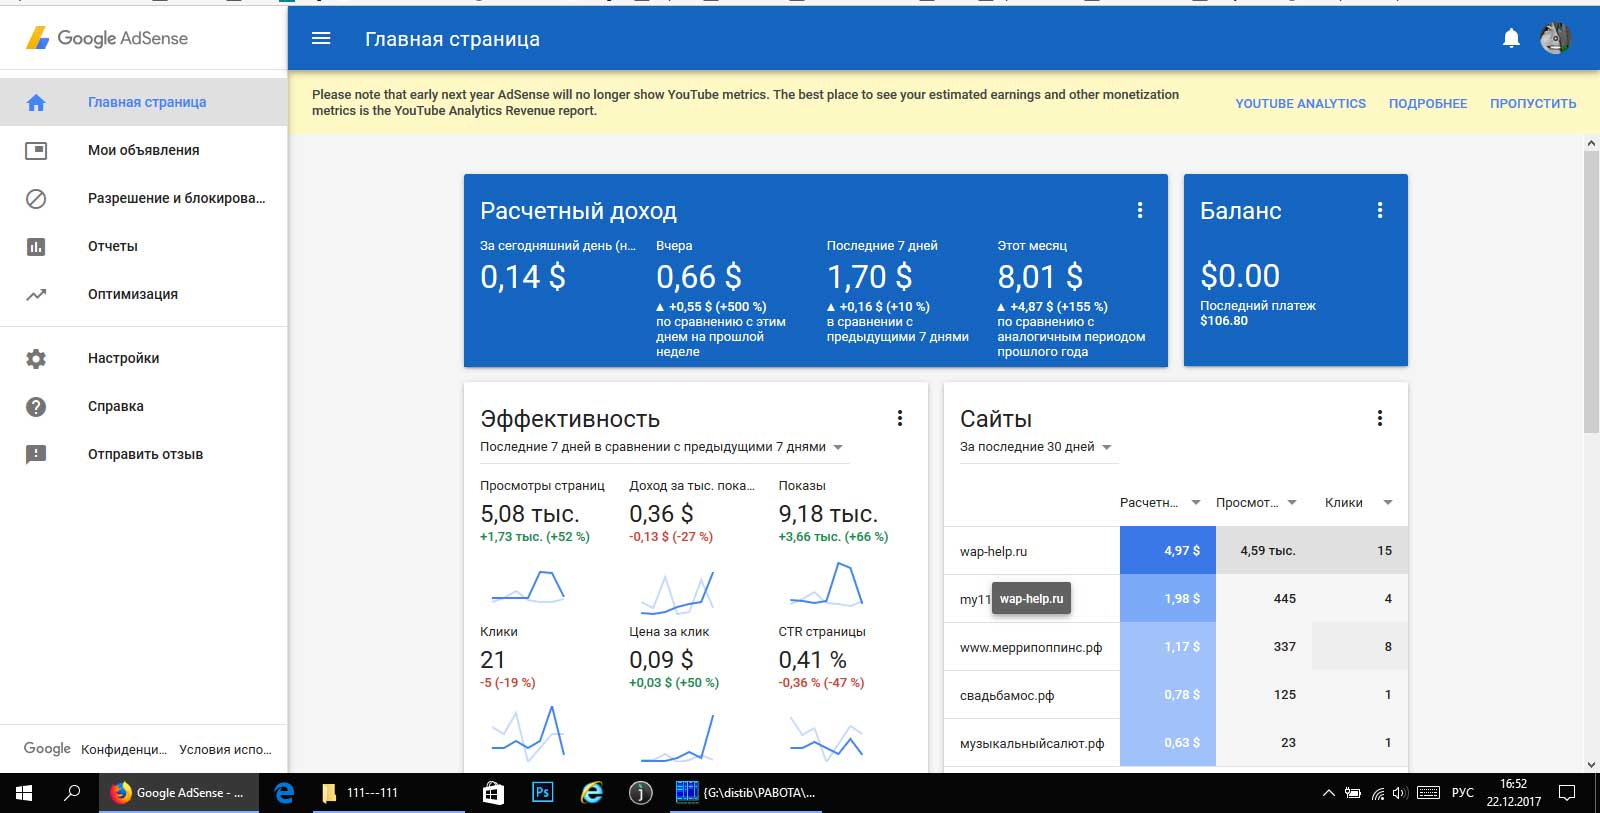Open Разрешение и блокирование section

144,198
